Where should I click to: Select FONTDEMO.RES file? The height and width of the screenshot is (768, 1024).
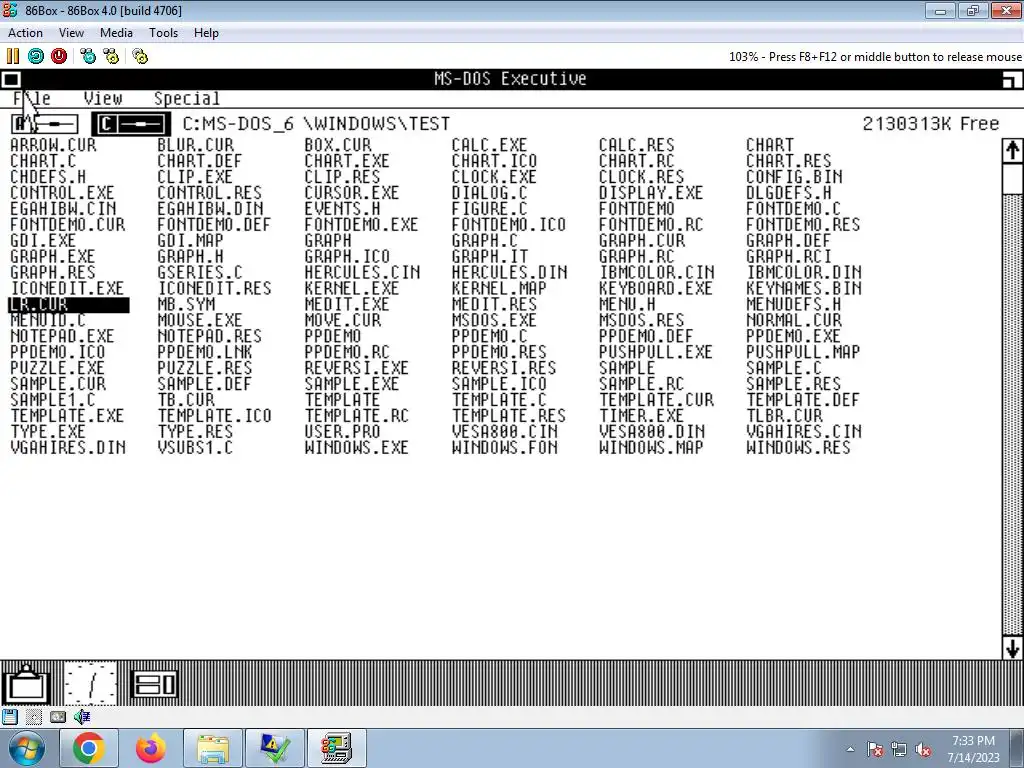(803, 225)
